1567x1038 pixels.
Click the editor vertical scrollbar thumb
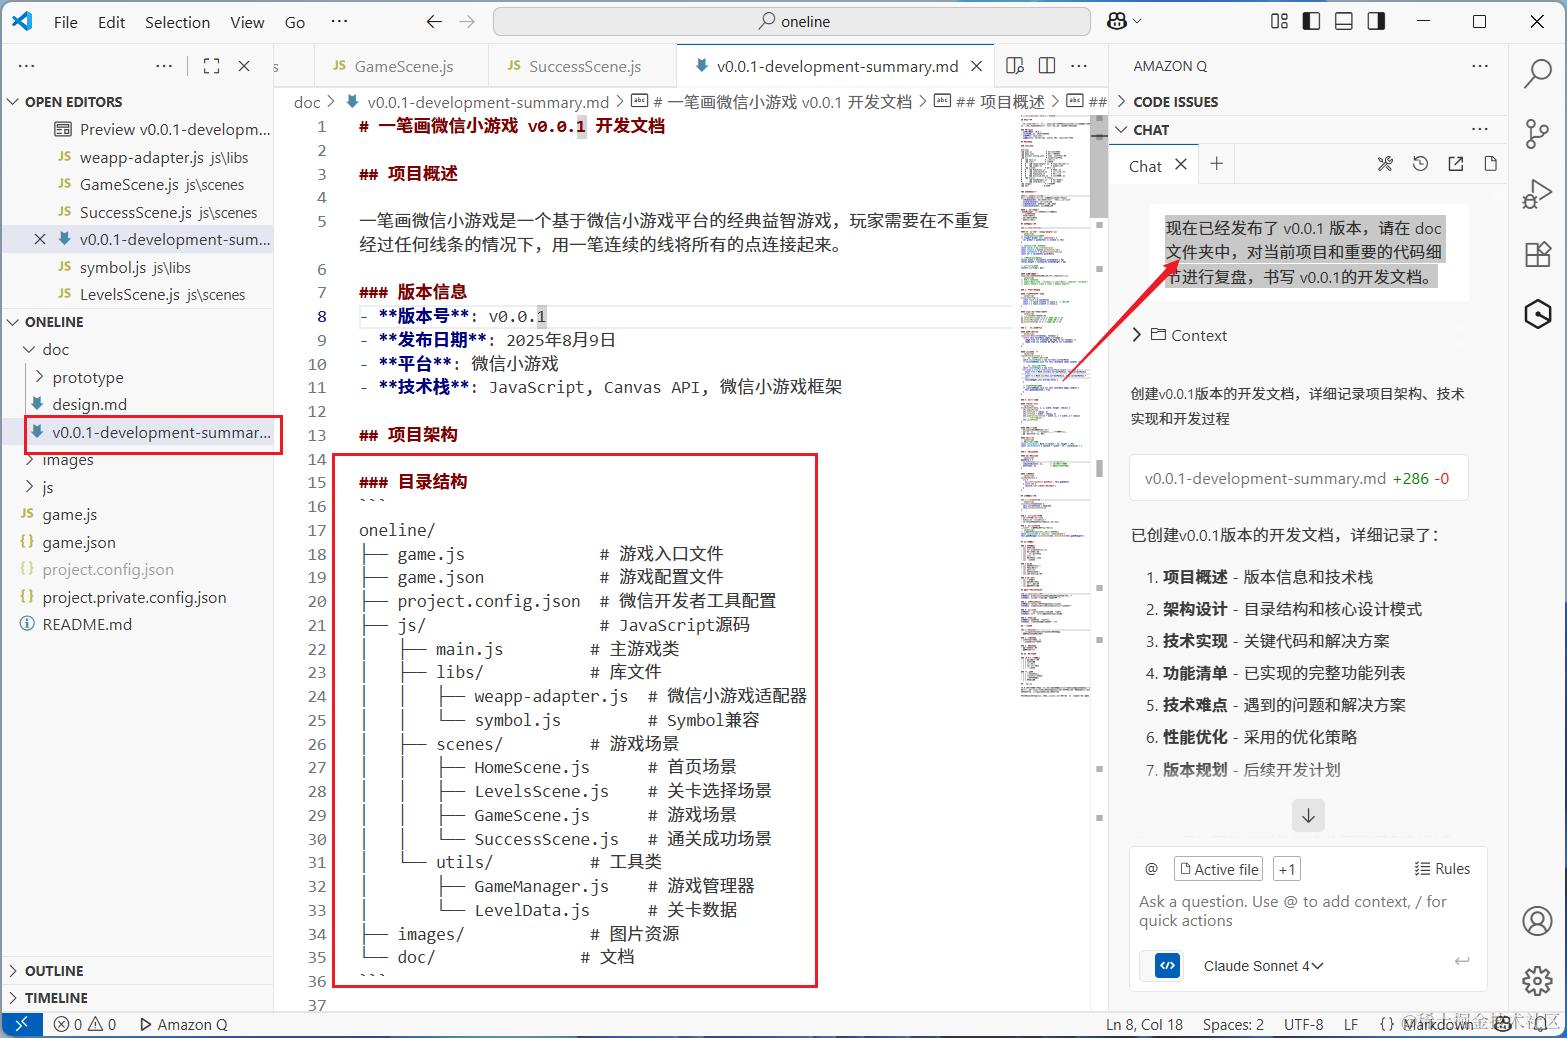[1098, 166]
